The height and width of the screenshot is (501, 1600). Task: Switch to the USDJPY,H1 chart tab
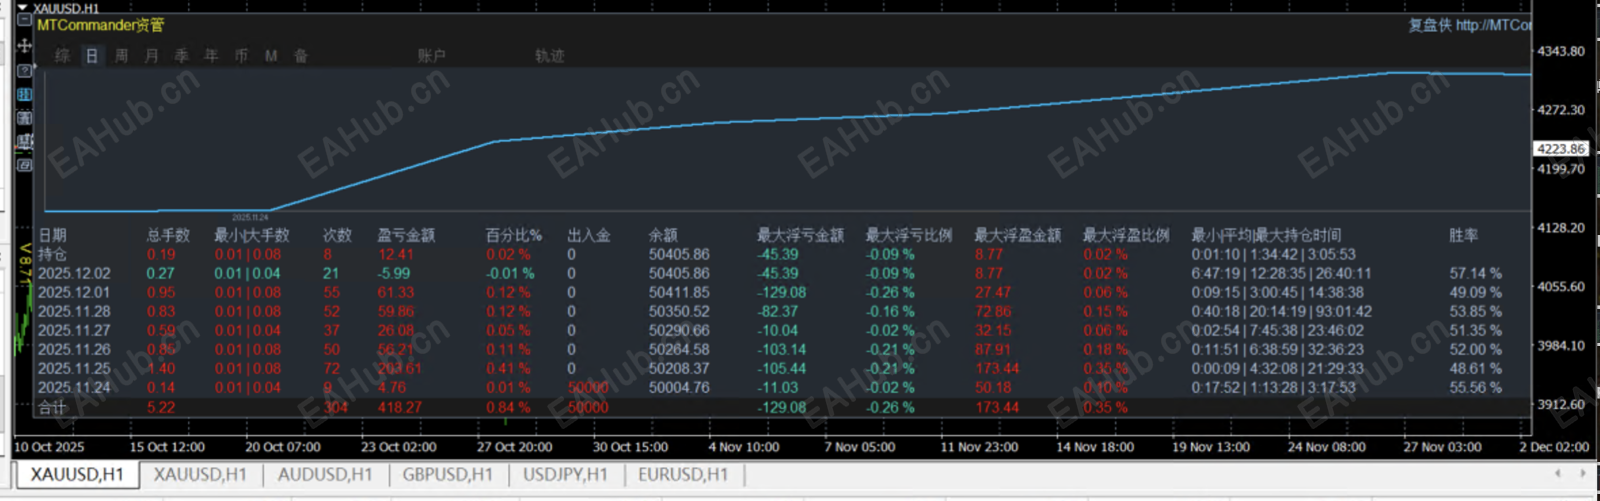[x=566, y=474]
